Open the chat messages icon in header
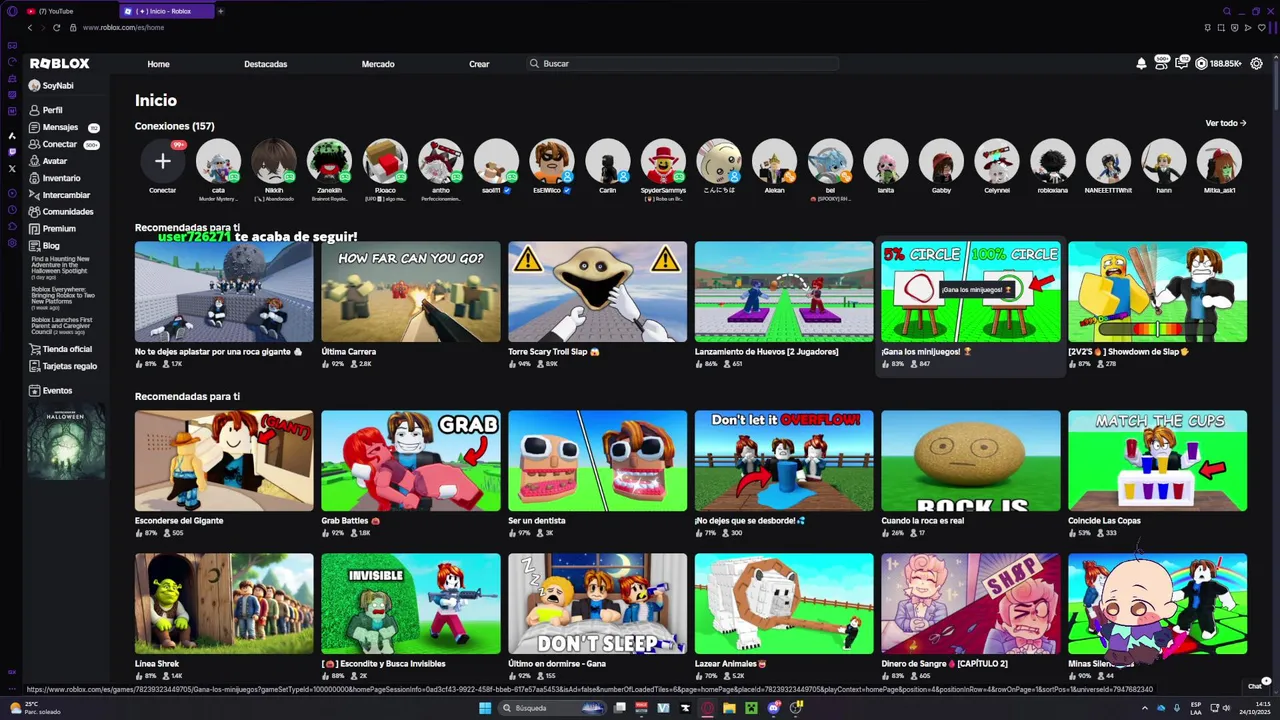The width and height of the screenshot is (1280, 720). (1182, 63)
